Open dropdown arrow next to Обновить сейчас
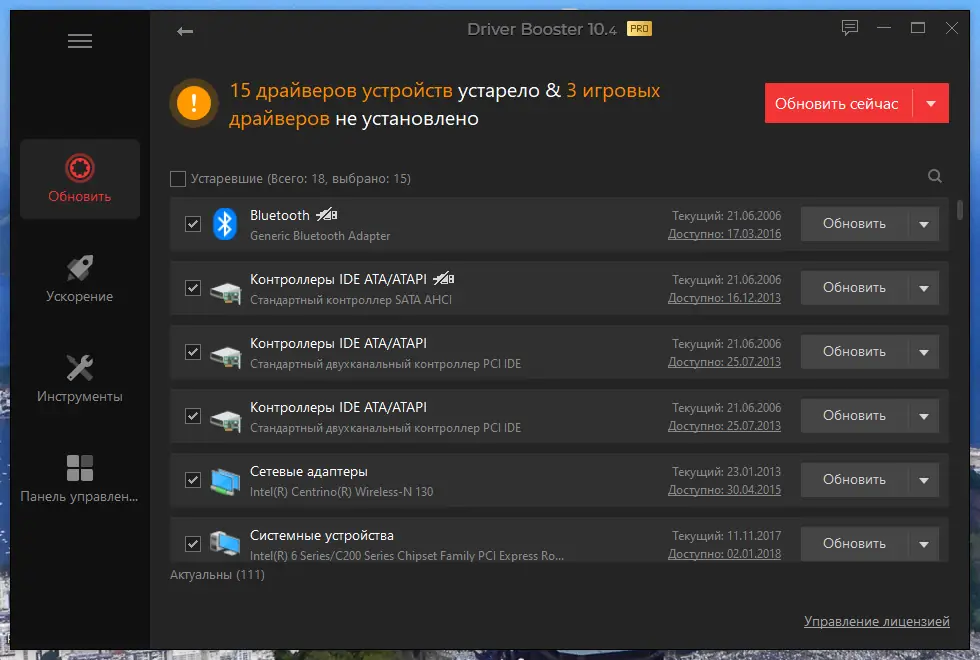Viewport: 980px width, 660px height. [931, 103]
